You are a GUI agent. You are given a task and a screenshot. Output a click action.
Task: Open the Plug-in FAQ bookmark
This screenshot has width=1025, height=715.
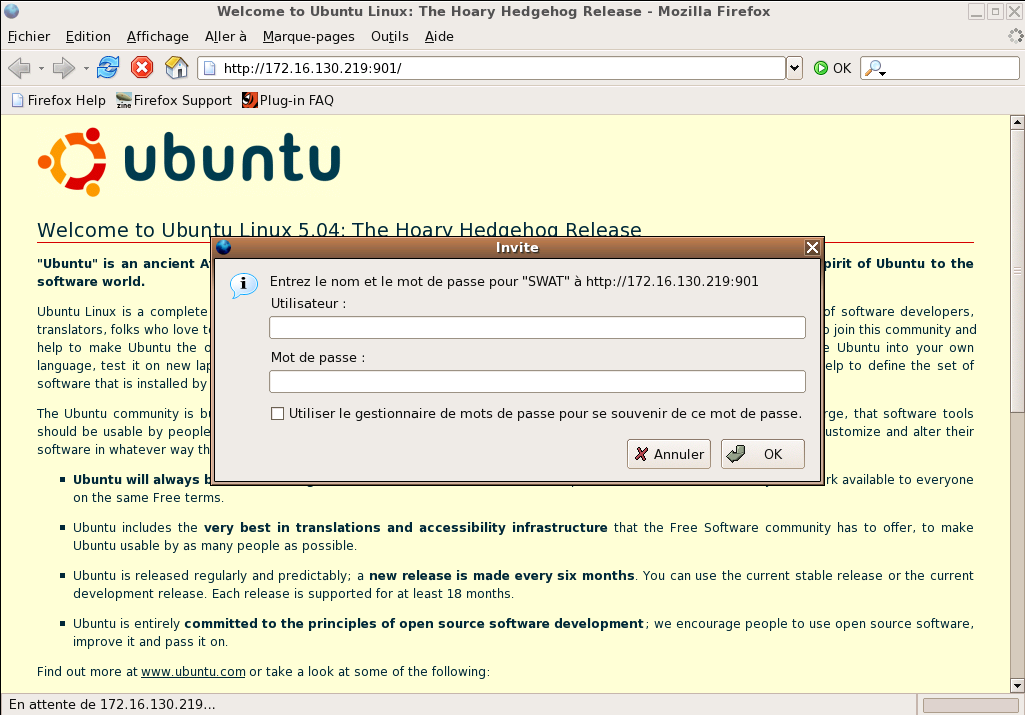point(288,100)
